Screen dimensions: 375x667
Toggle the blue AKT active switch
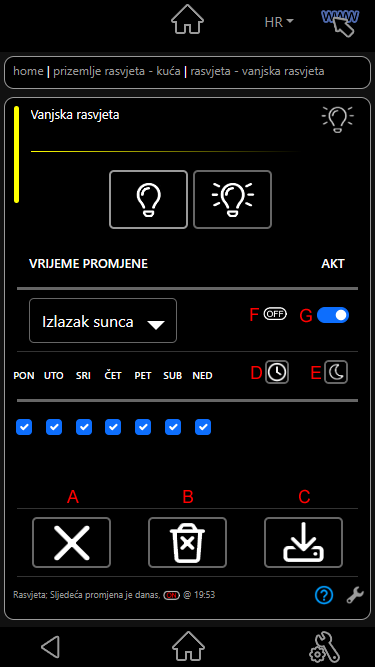click(x=333, y=315)
